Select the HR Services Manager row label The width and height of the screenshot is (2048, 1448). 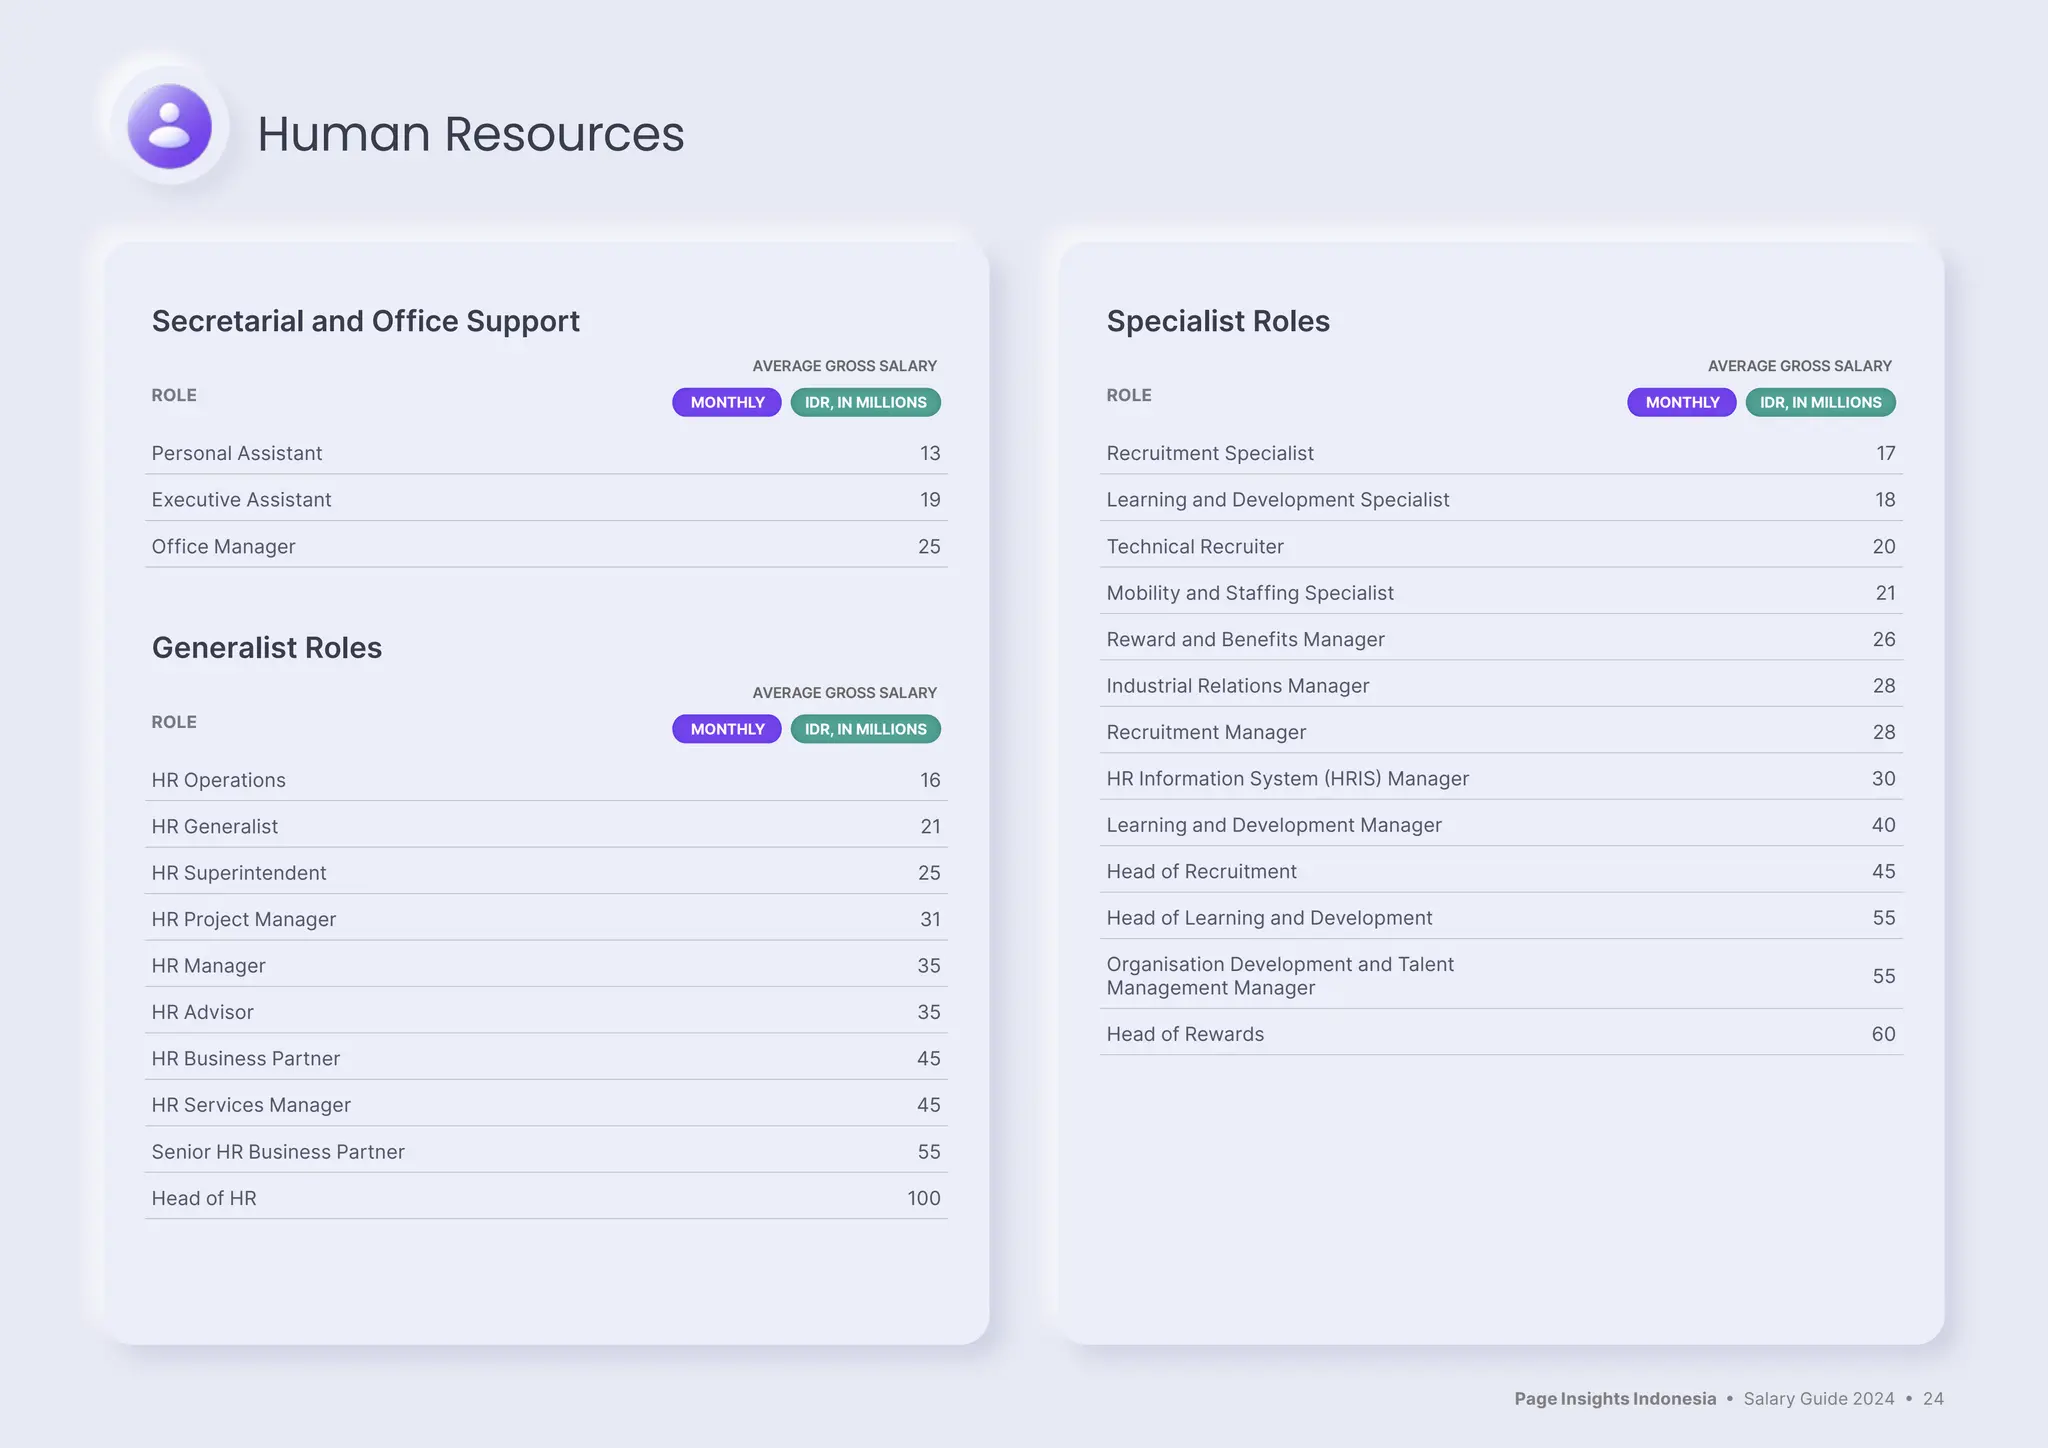(x=251, y=1105)
